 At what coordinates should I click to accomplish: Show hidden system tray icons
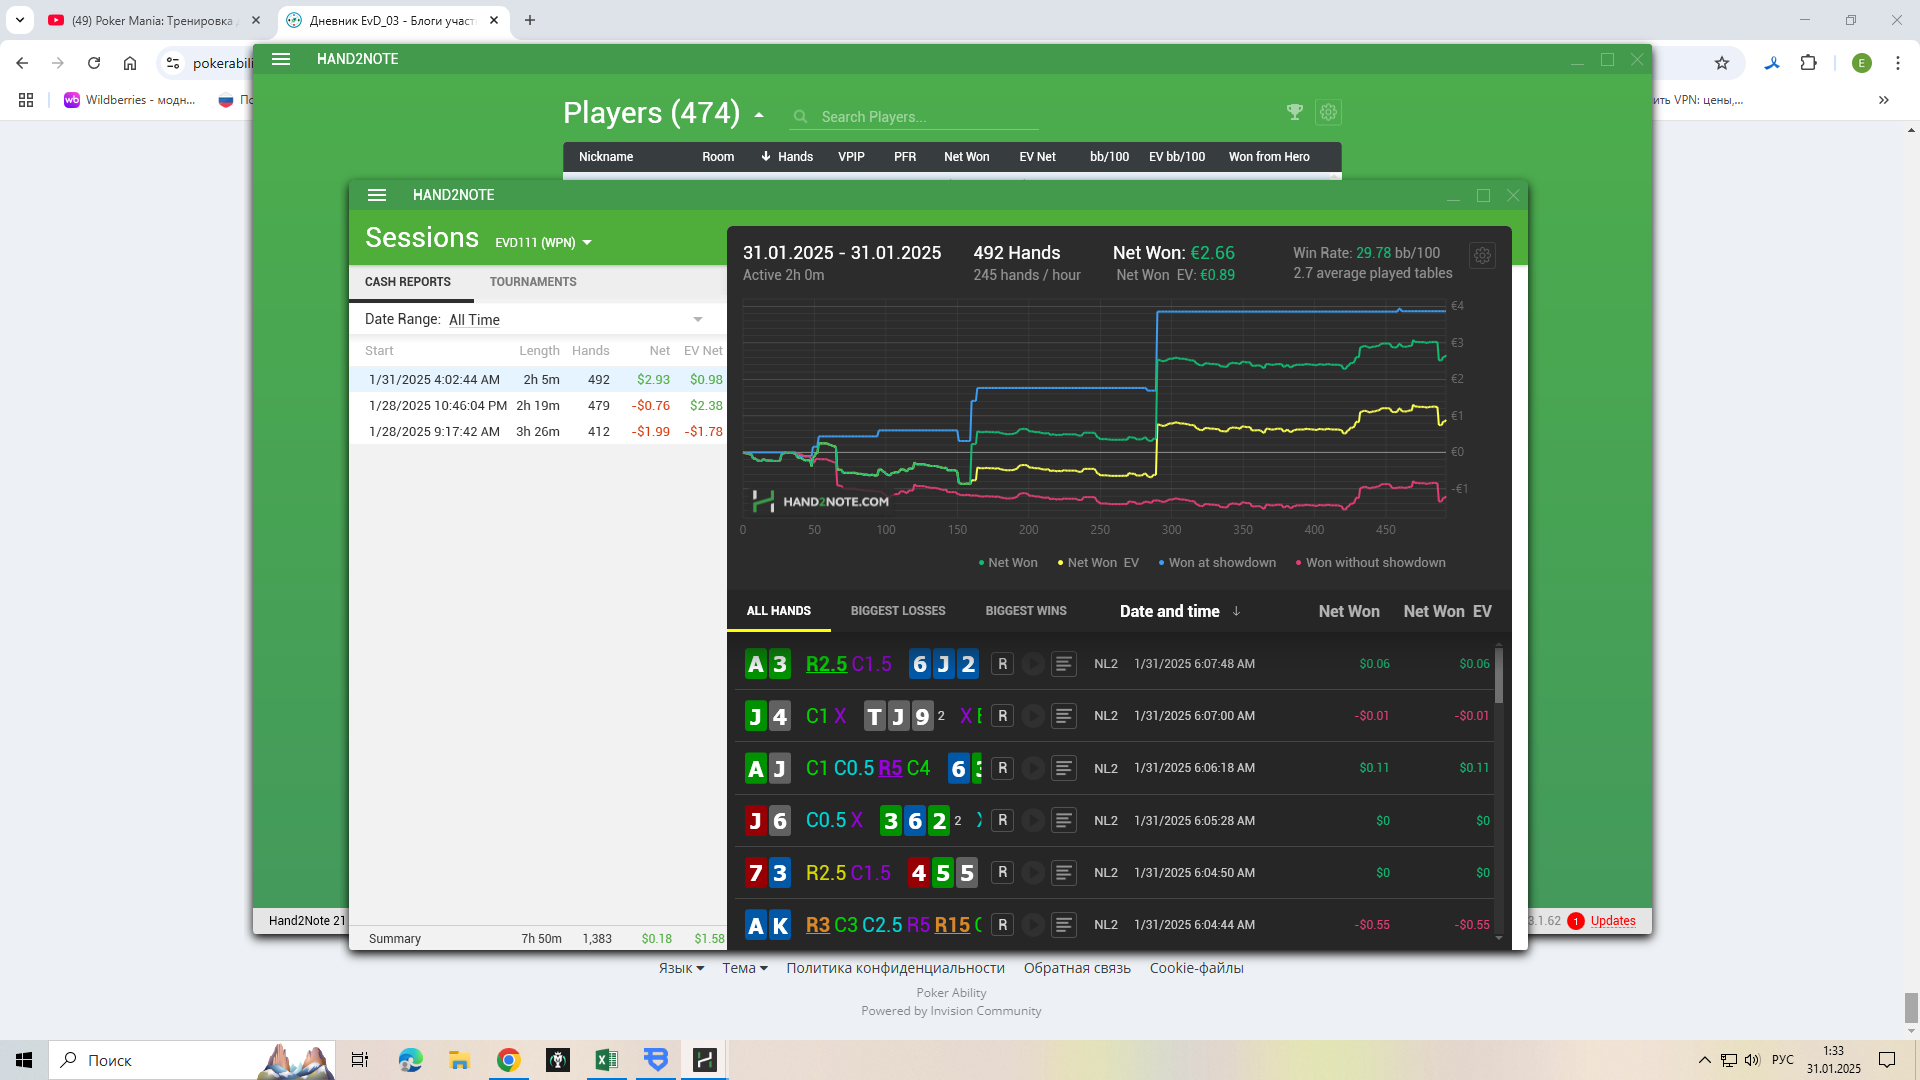(x=1704, y=1060)
